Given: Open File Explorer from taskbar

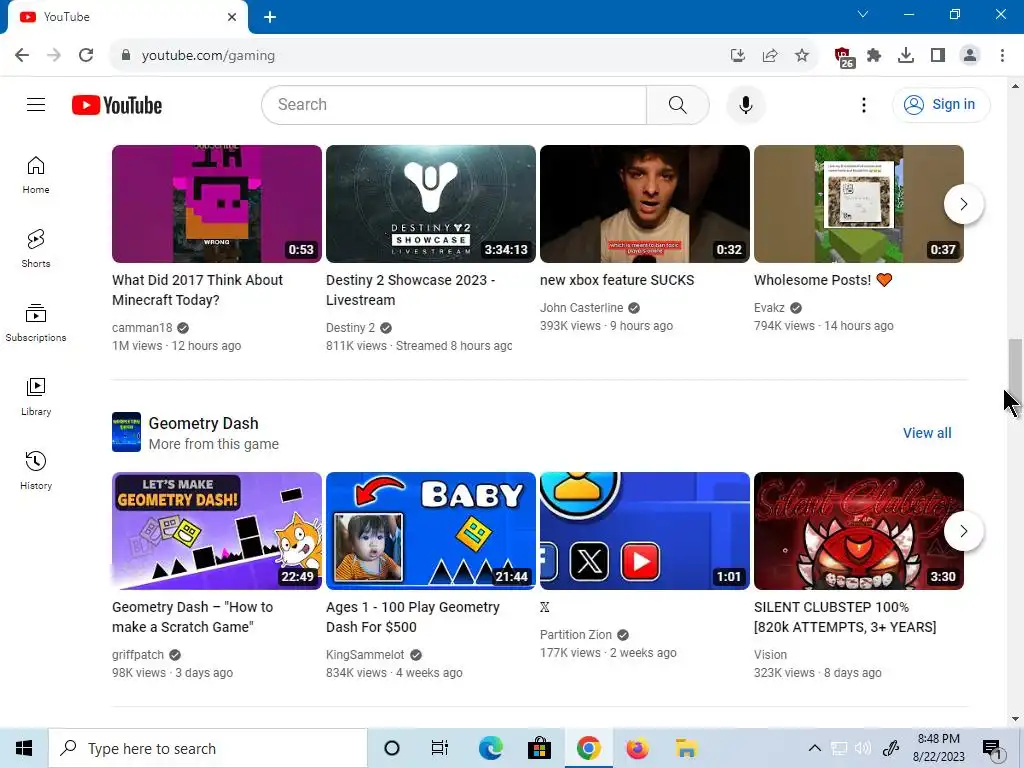Looking at the screenshot, I should click(x=686, y=748).
